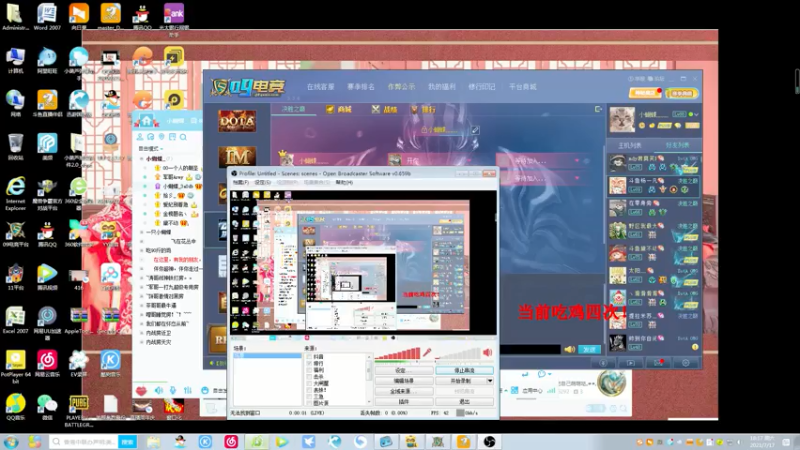800x450 pixels.
Task: Open PotPlayer 64 bit desktop icon
Action: (15, 366)
